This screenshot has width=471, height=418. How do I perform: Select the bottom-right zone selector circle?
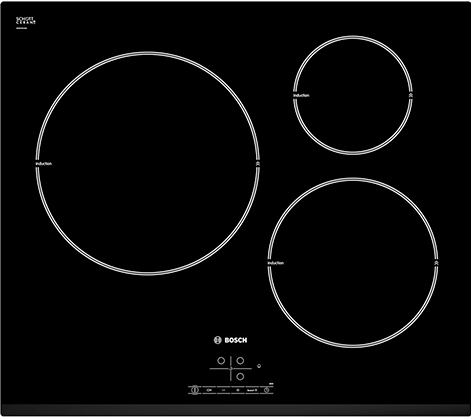click(240, 376)
